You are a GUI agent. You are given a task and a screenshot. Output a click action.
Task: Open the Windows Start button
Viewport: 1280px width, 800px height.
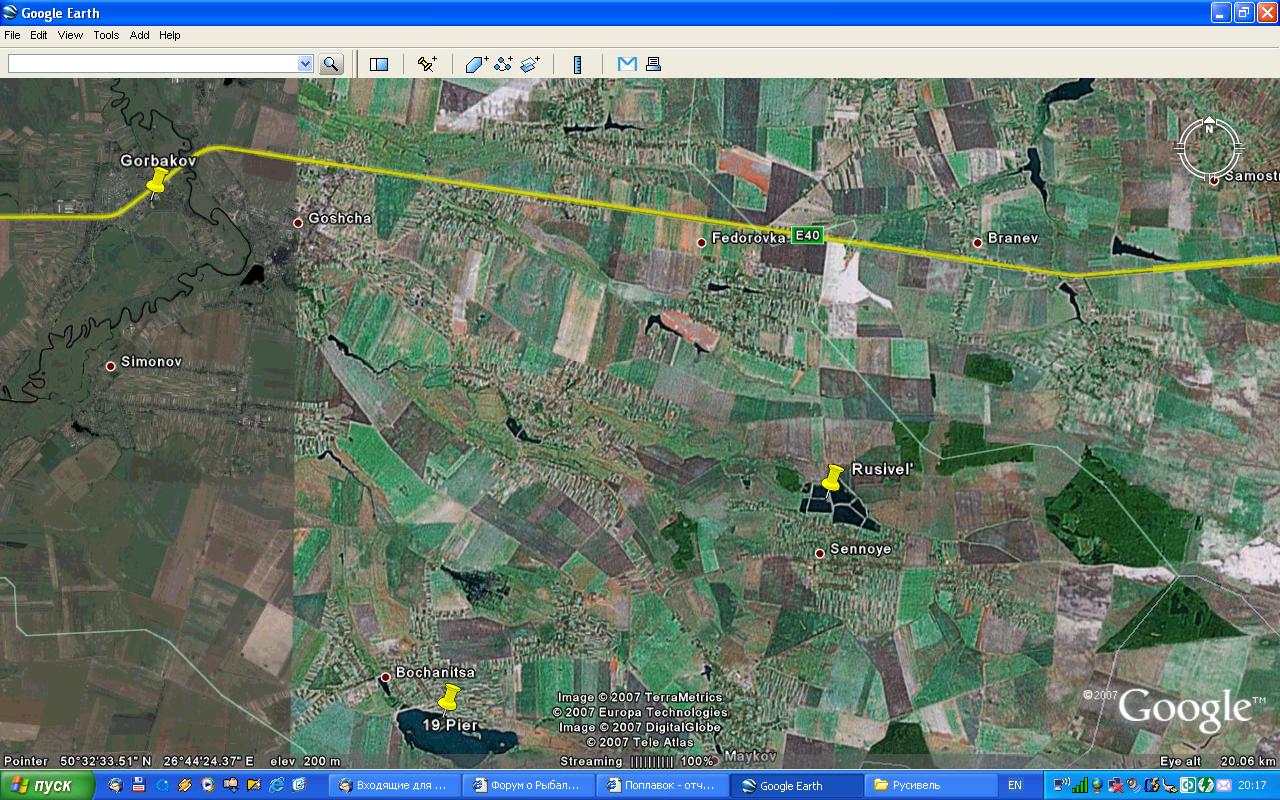click(x=48, y=785)
